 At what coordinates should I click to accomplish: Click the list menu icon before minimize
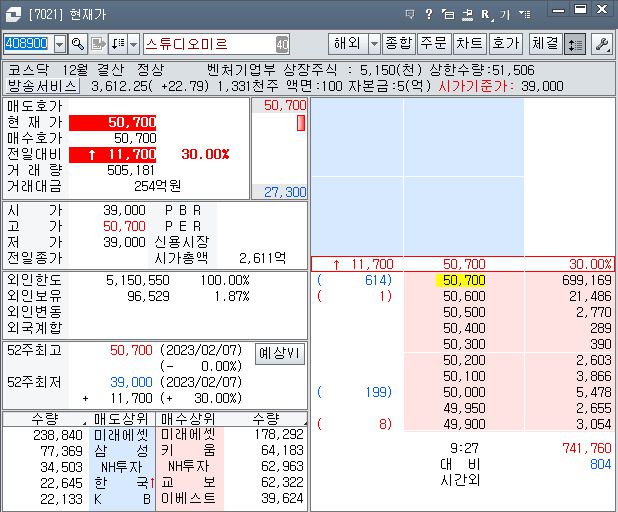point(526,14)
